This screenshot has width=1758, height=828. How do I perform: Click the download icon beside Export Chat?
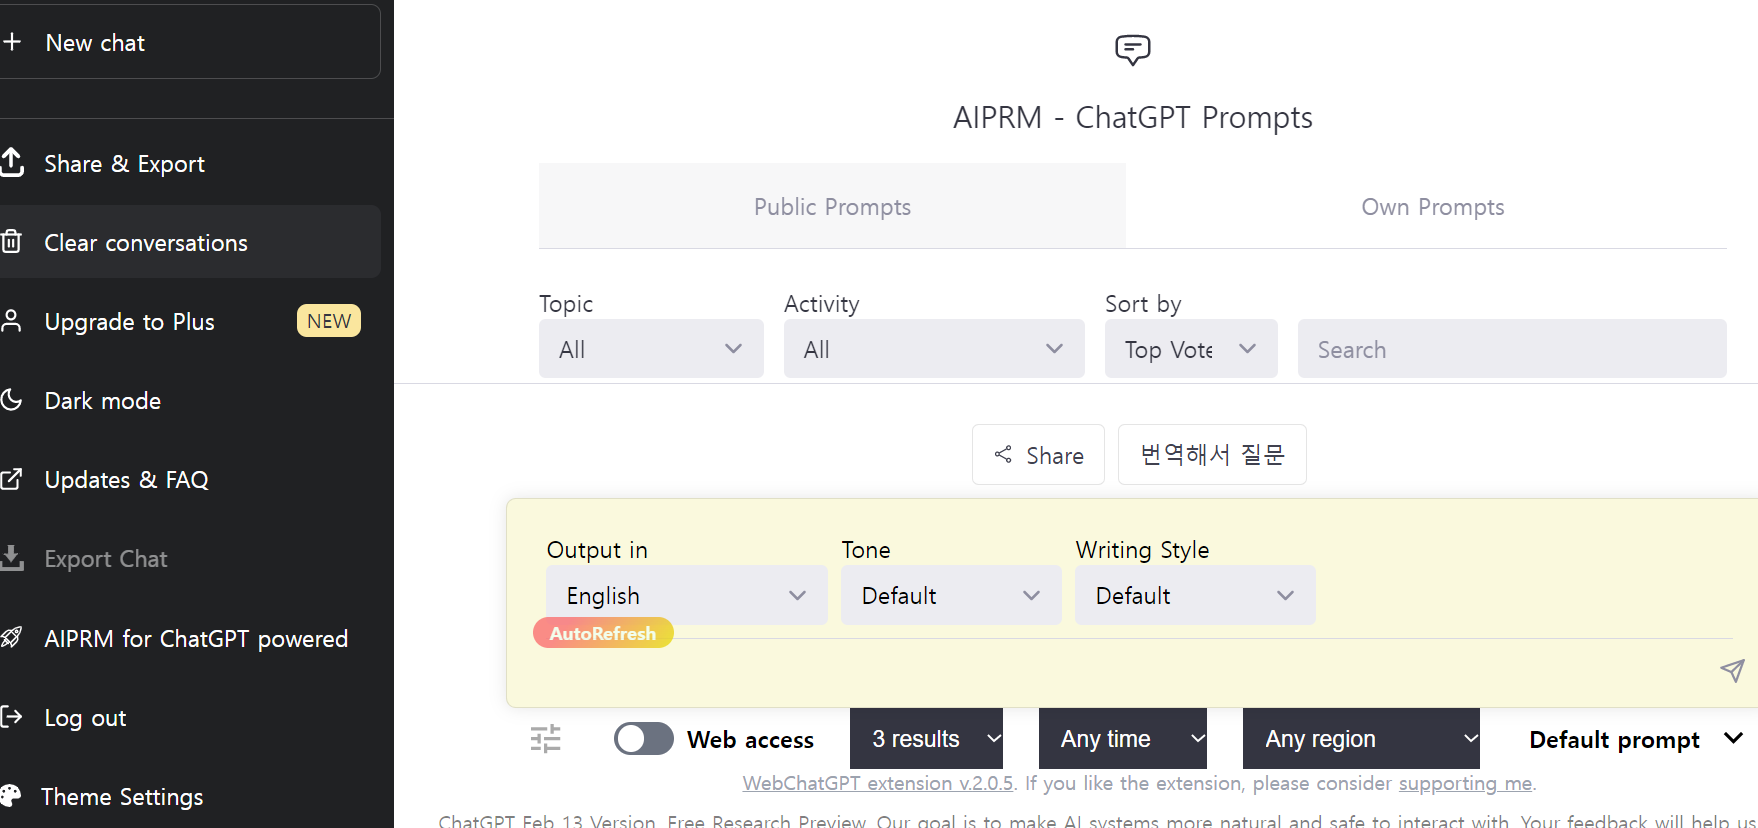[x=11, y=558]
